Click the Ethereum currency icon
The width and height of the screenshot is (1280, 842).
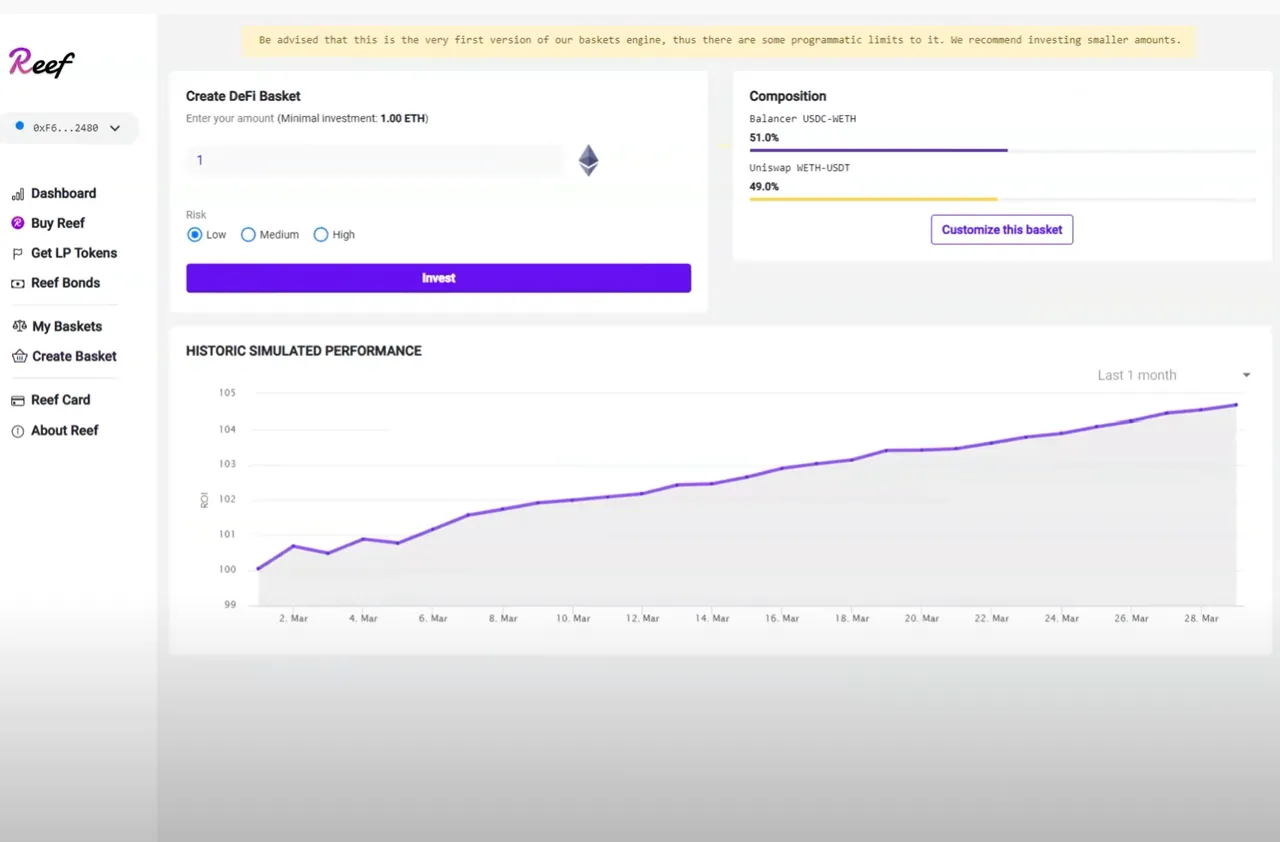(x=589, y=161)
